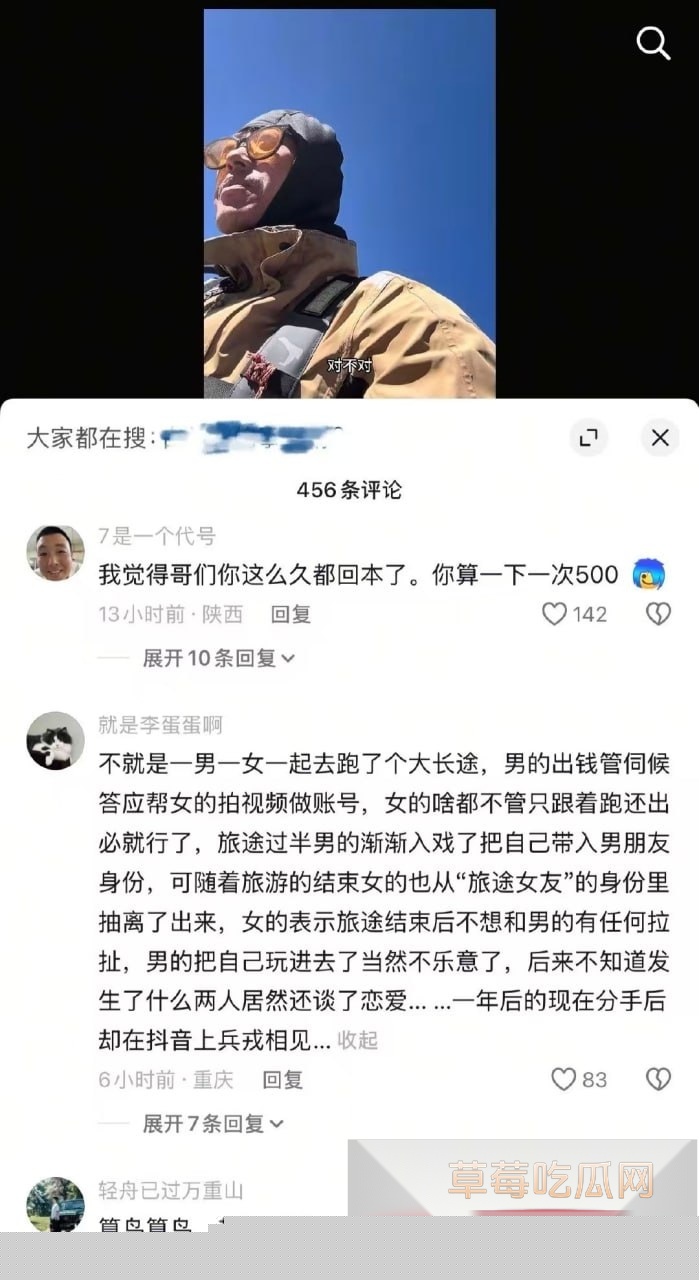Open avatar of 轻舟已过万重山

click(55, 1204)
